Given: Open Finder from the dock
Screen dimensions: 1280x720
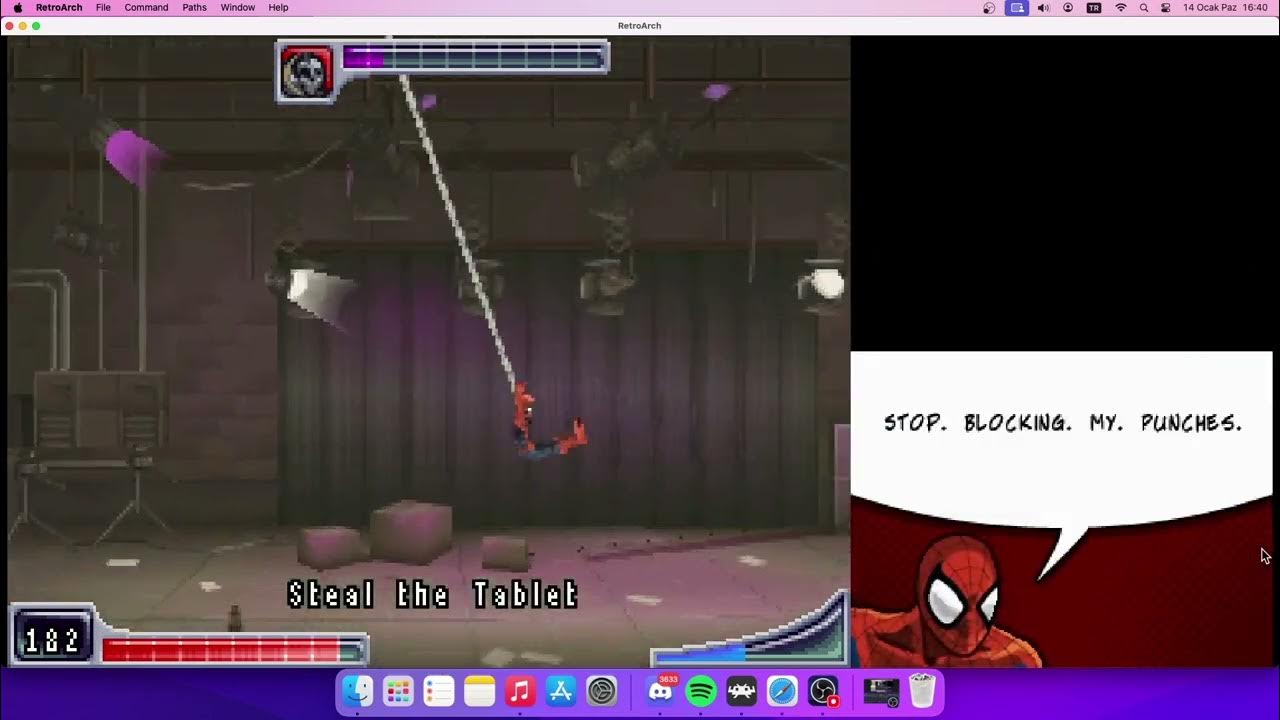Looking at the screenshot, I should point(357,691).
